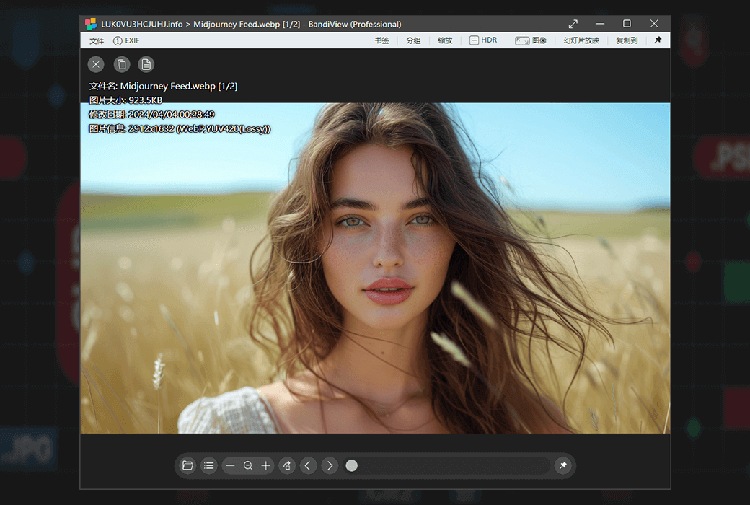
Task: Copy image info using the copy icon
Action: (x=121, y=64)
